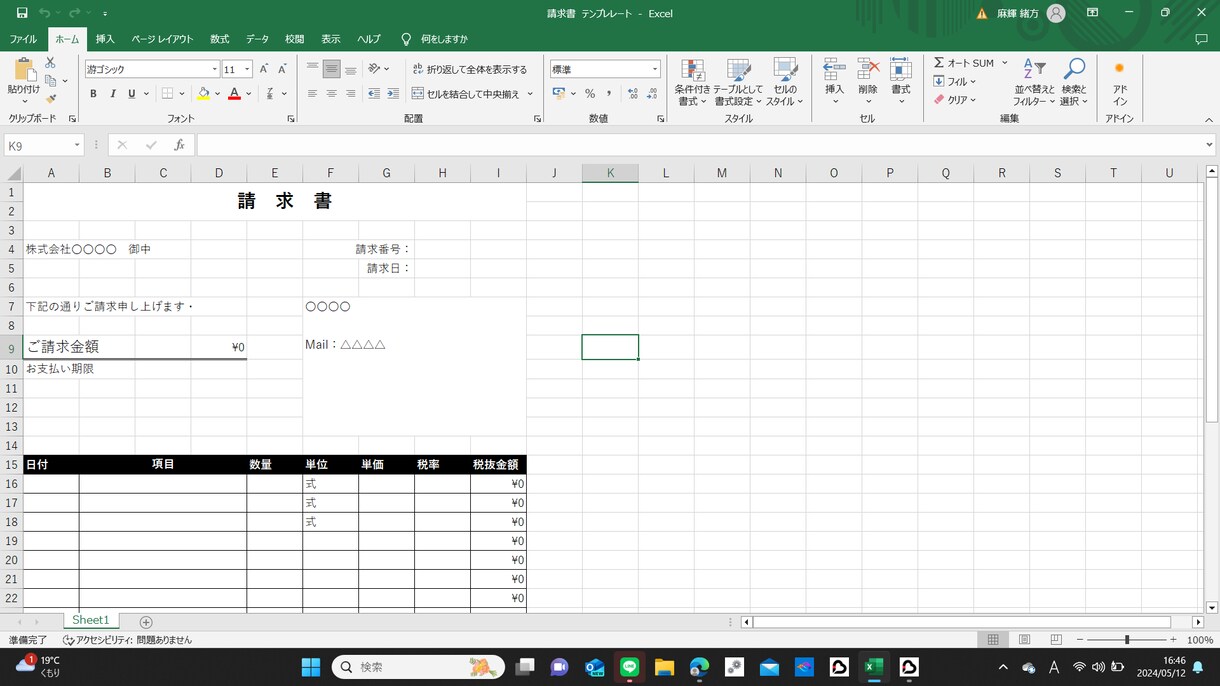This screenshot has width=1220, height=686.
Task: Click Cell Styles (セルのスタイル) button
Action: click(785, 82)
